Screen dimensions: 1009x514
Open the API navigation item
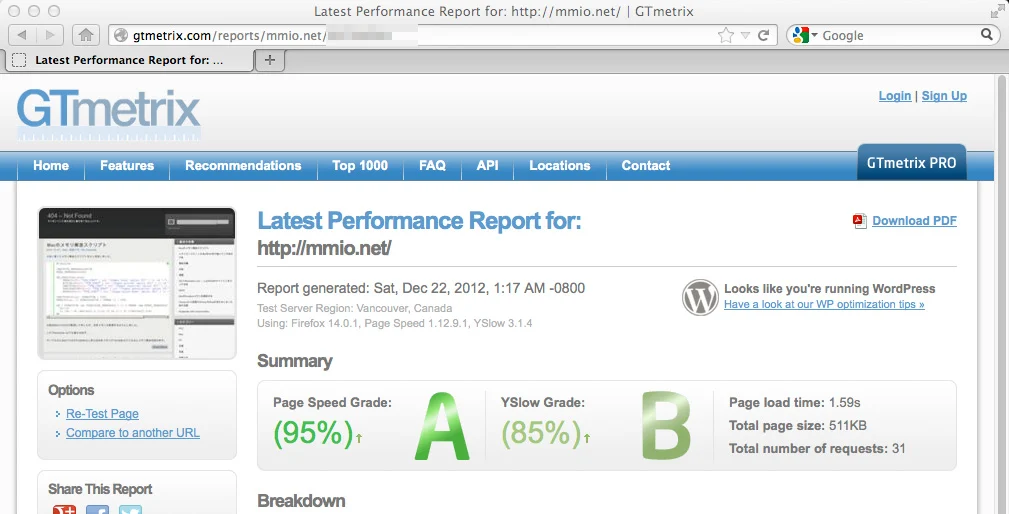tap(487, 165)
